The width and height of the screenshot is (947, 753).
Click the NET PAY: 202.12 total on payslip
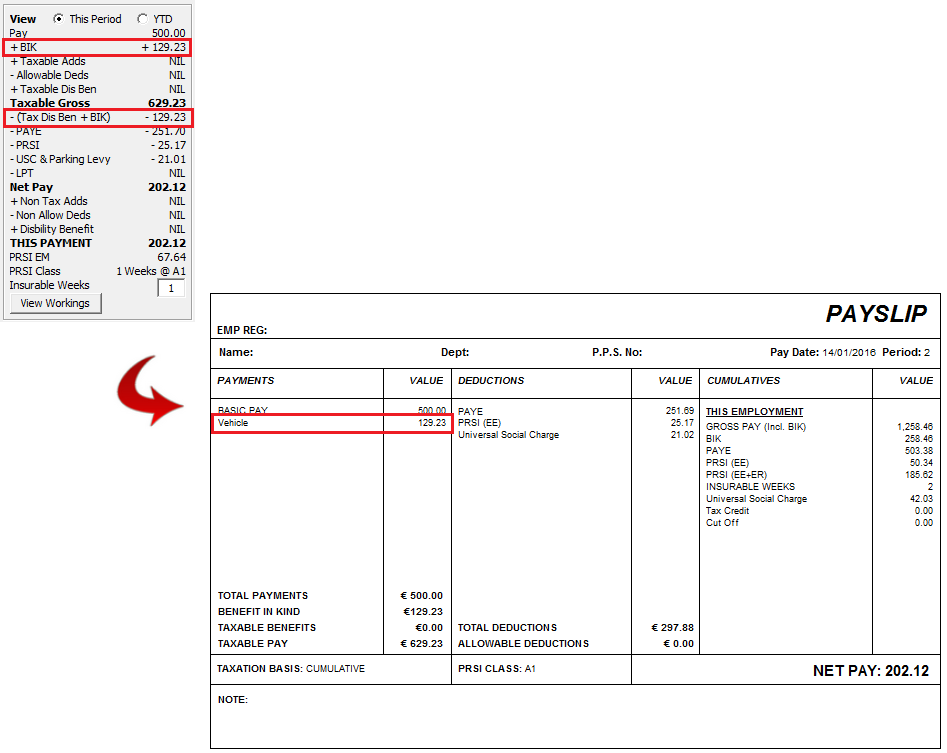pyautogui.click(x=870, y=671)
